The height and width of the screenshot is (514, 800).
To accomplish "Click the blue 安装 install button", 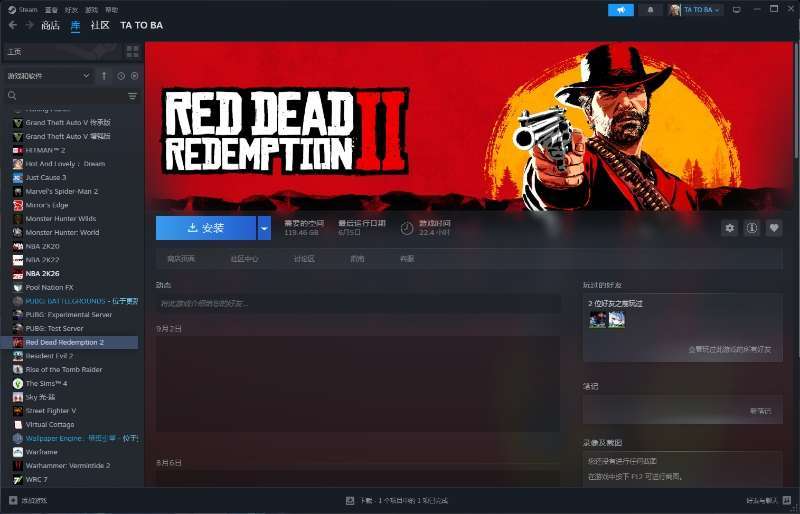I will (206, 228).
